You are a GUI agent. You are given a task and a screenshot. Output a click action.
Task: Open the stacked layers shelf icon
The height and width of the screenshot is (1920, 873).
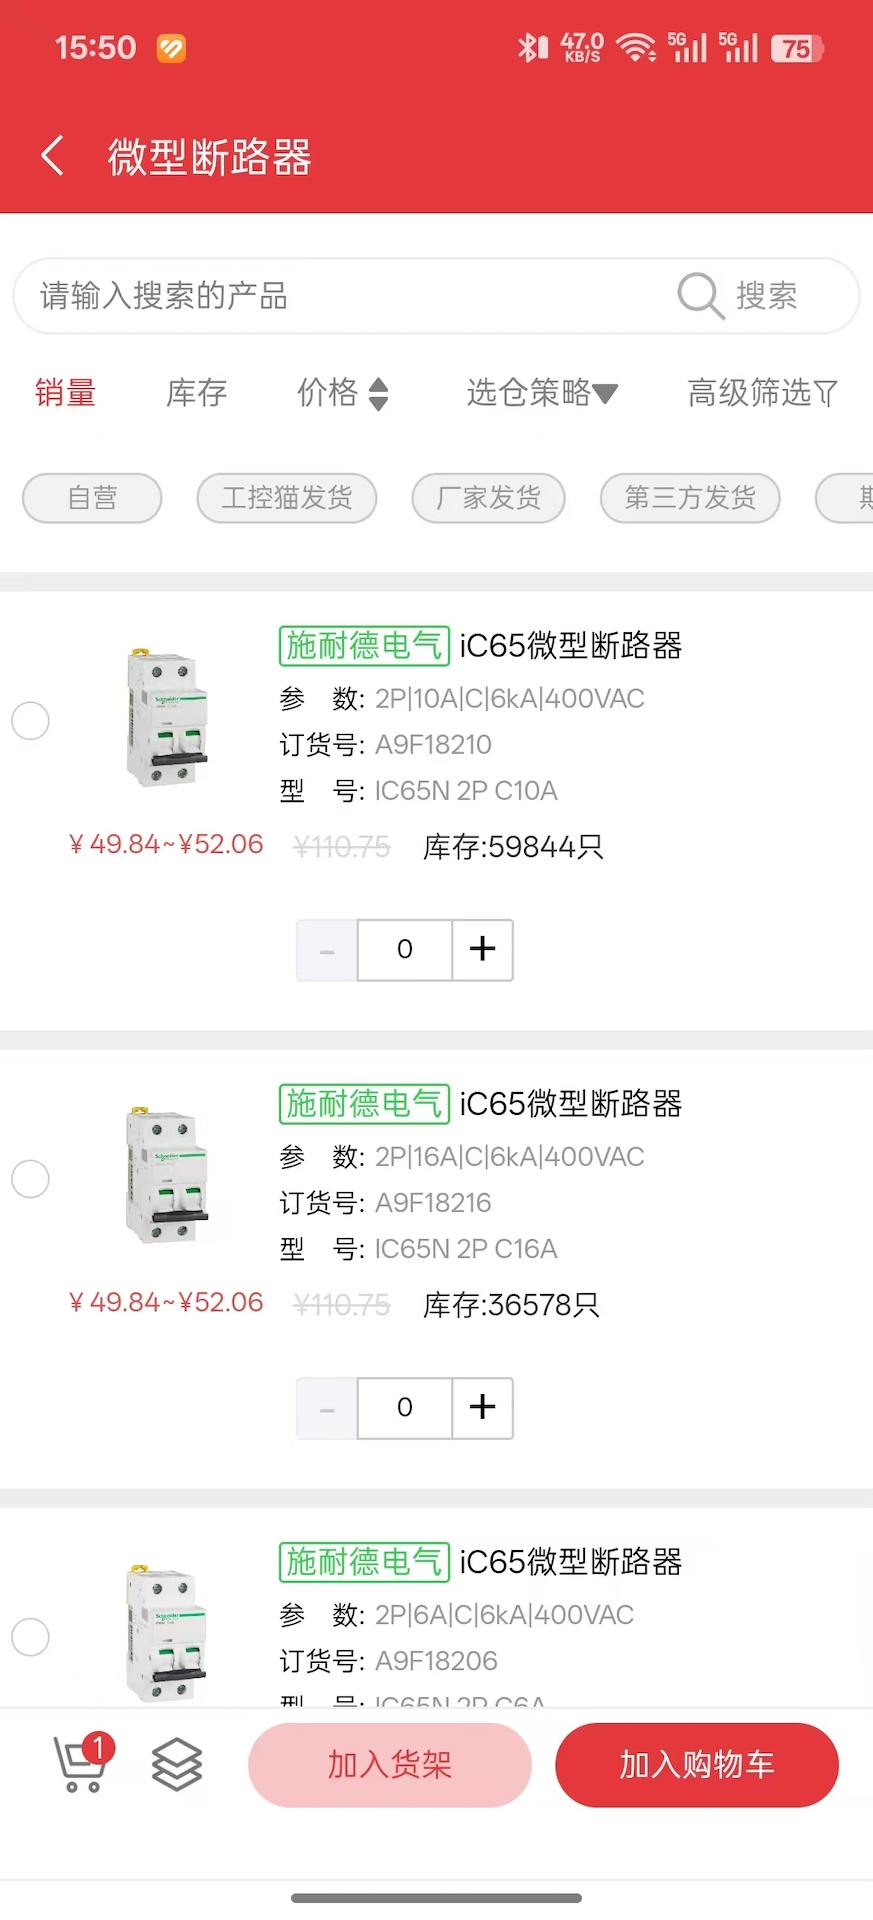pos(177,1764)
